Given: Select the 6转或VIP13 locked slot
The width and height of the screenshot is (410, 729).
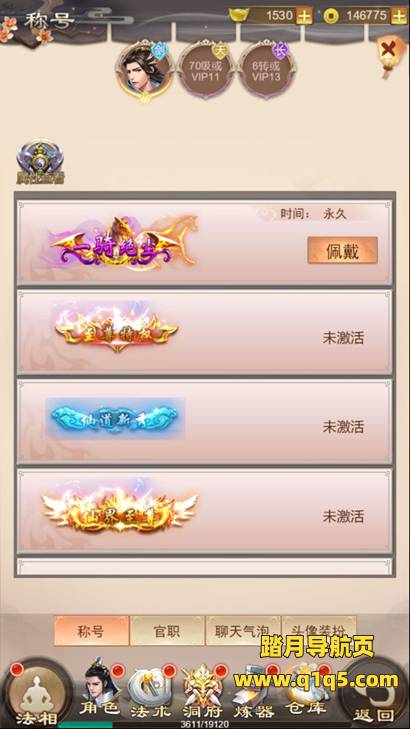Looking at the screenshot, I should pyautogui.click(x=266, y=70).
